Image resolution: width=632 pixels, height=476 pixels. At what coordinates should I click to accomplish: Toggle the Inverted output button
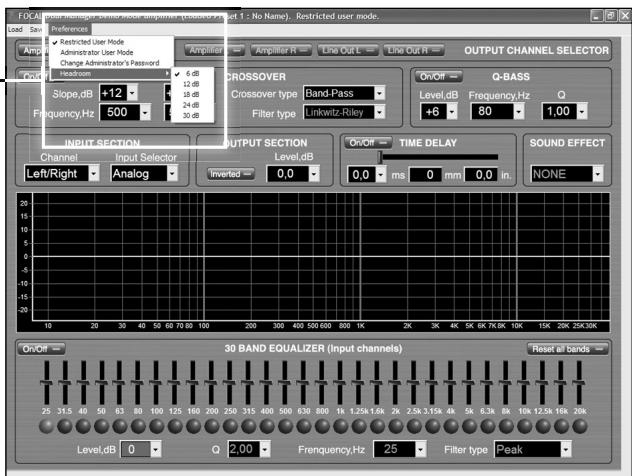pos(231,174)
